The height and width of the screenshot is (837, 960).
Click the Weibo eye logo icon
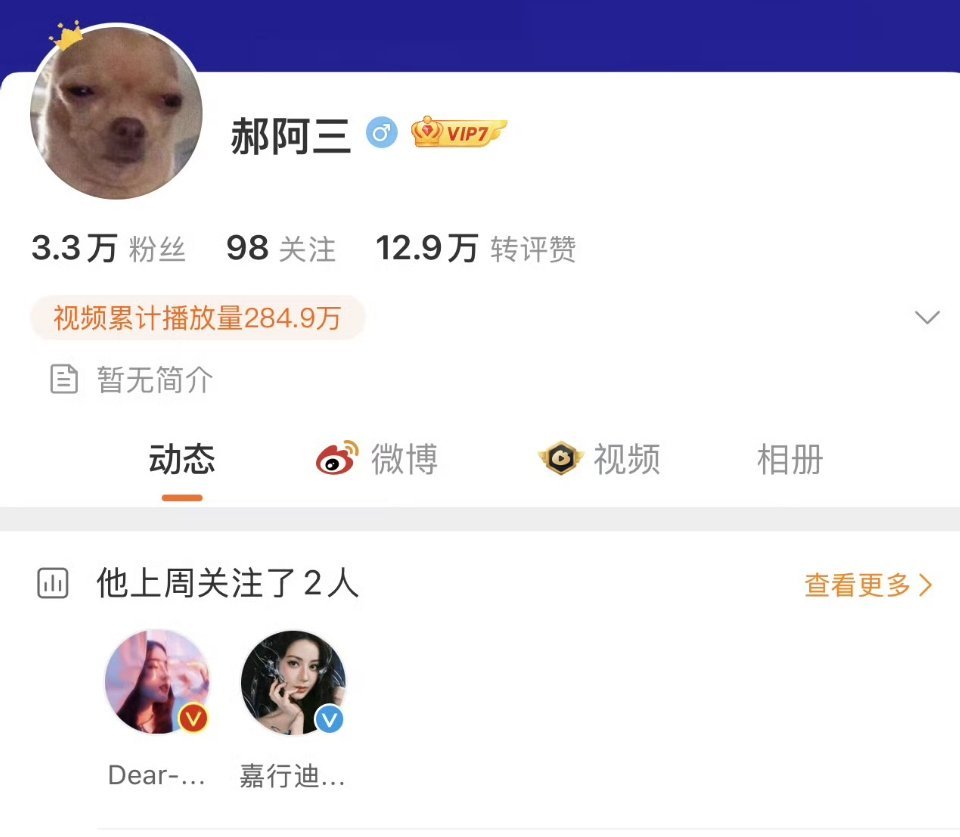coord(337,457)
